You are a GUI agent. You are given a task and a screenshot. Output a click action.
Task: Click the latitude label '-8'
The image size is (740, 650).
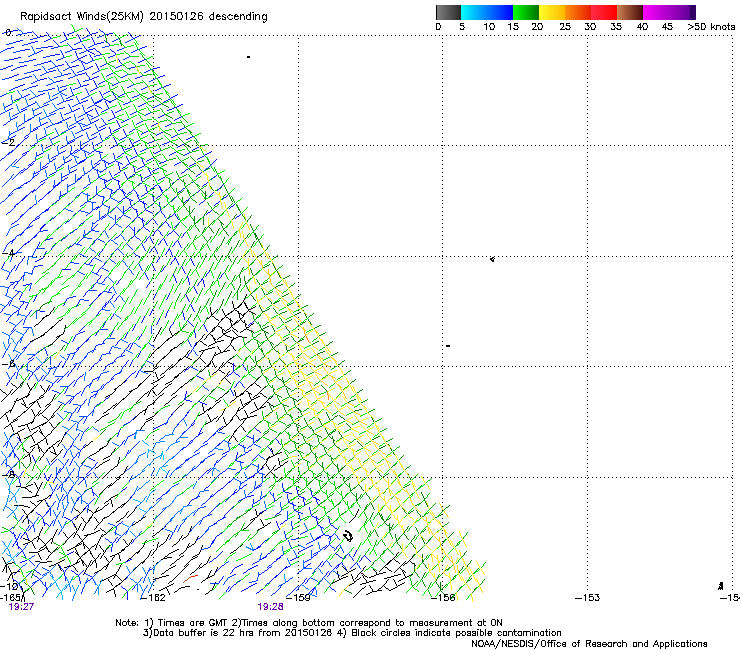click(8, 474)
